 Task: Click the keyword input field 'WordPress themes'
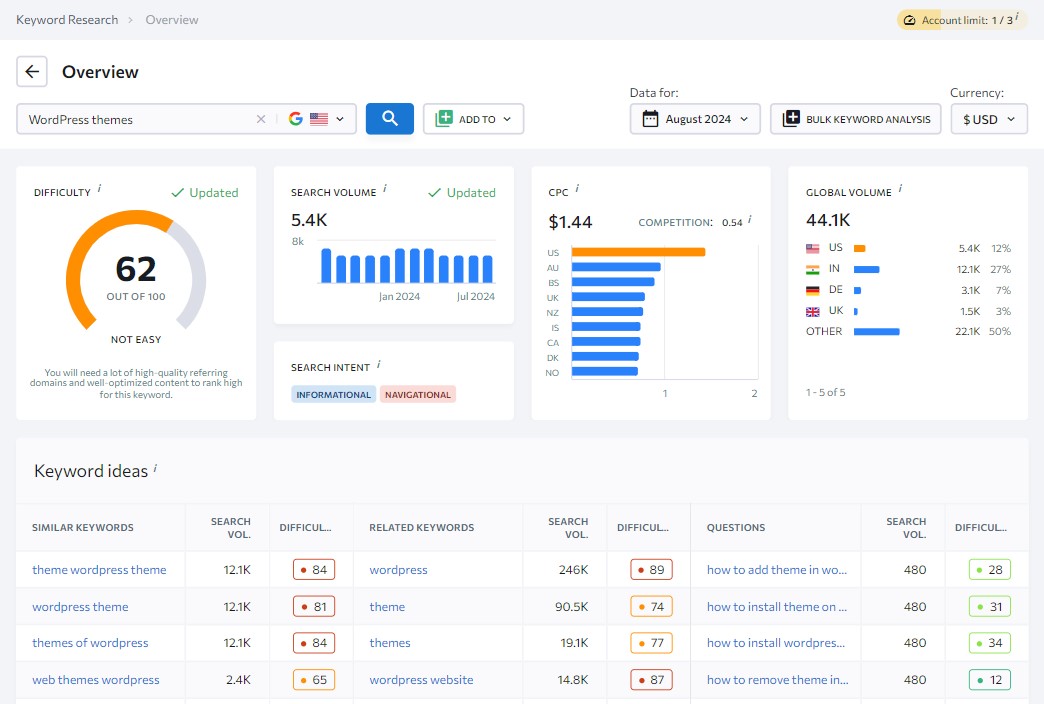(136, 119)
